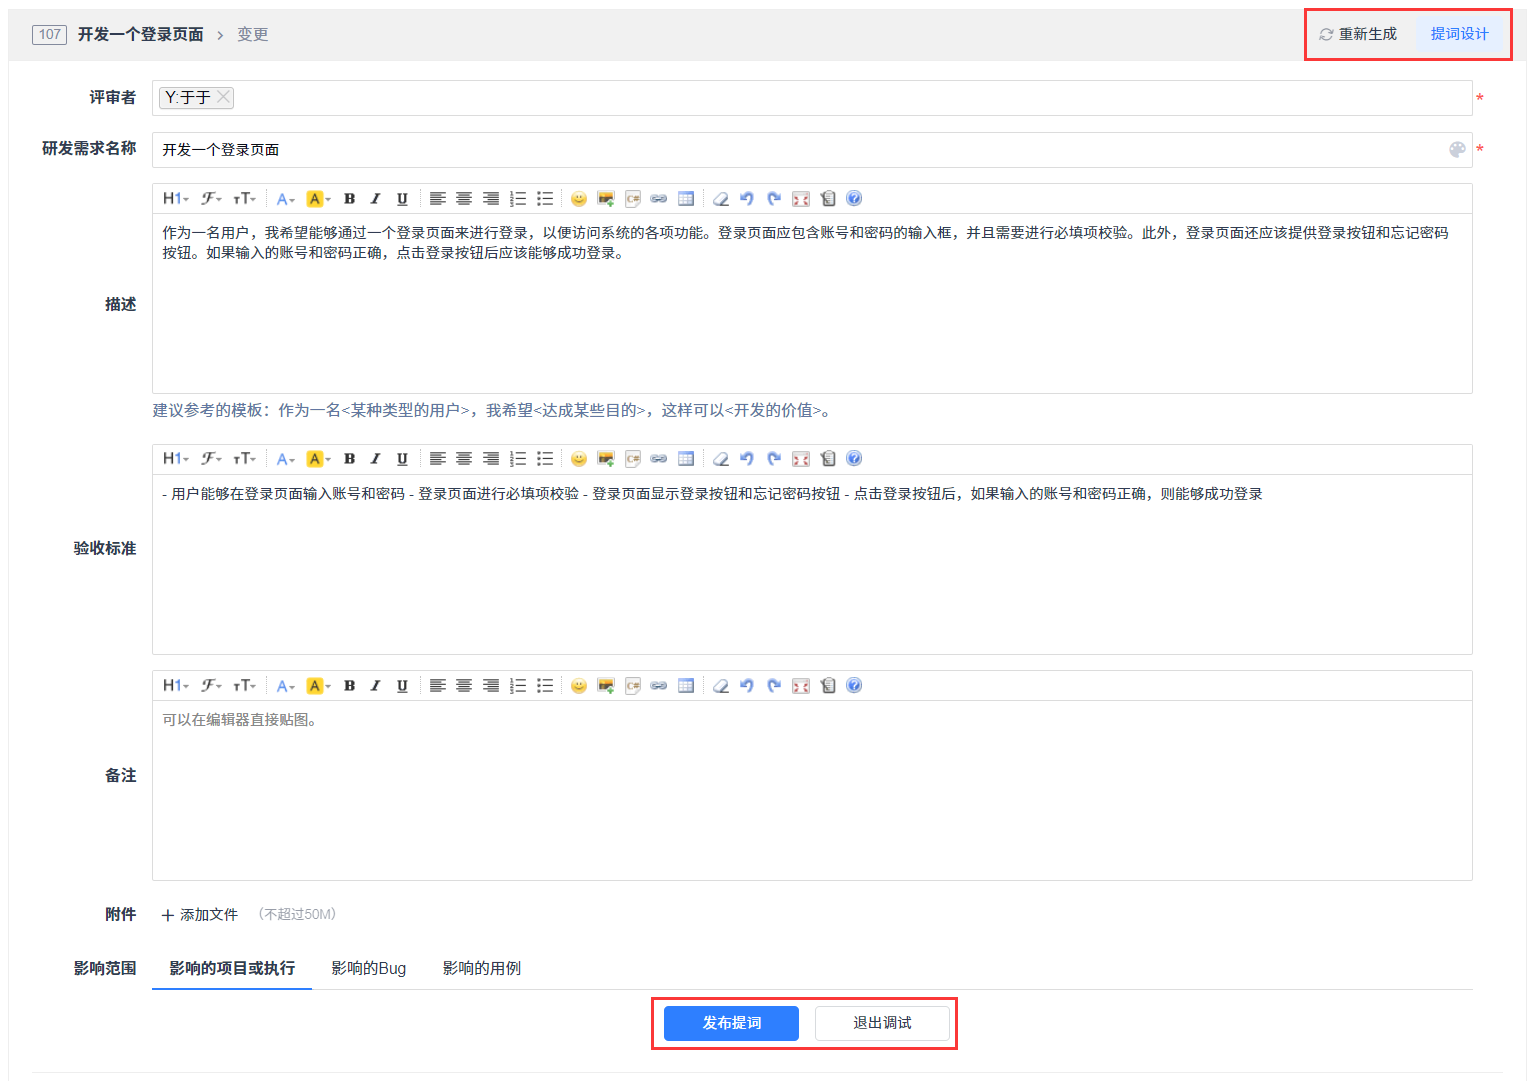Open editor help in 描述 toolbar
1536x1081 pixels.
[x=854, y=199]
